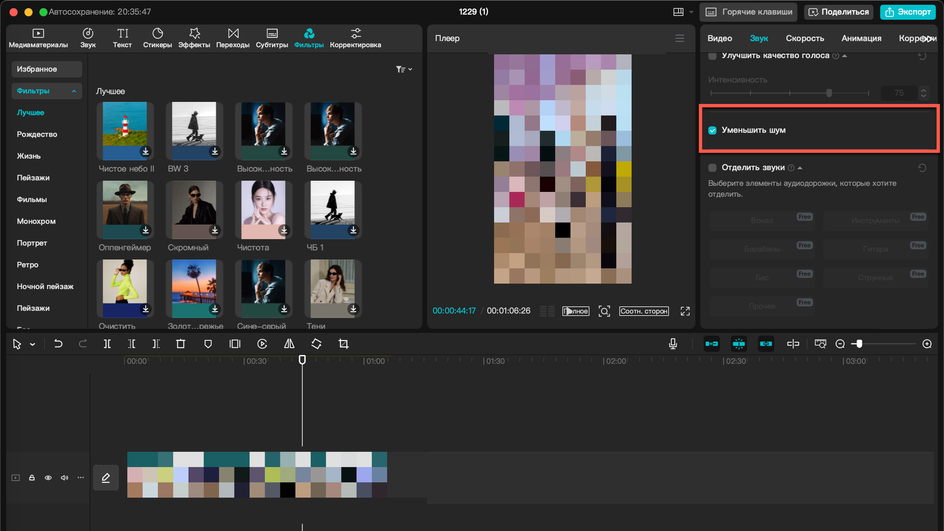Viewport: 944px width, 531px height.
Task: Select Ретро filter category
Action: [x=27, y=264]
